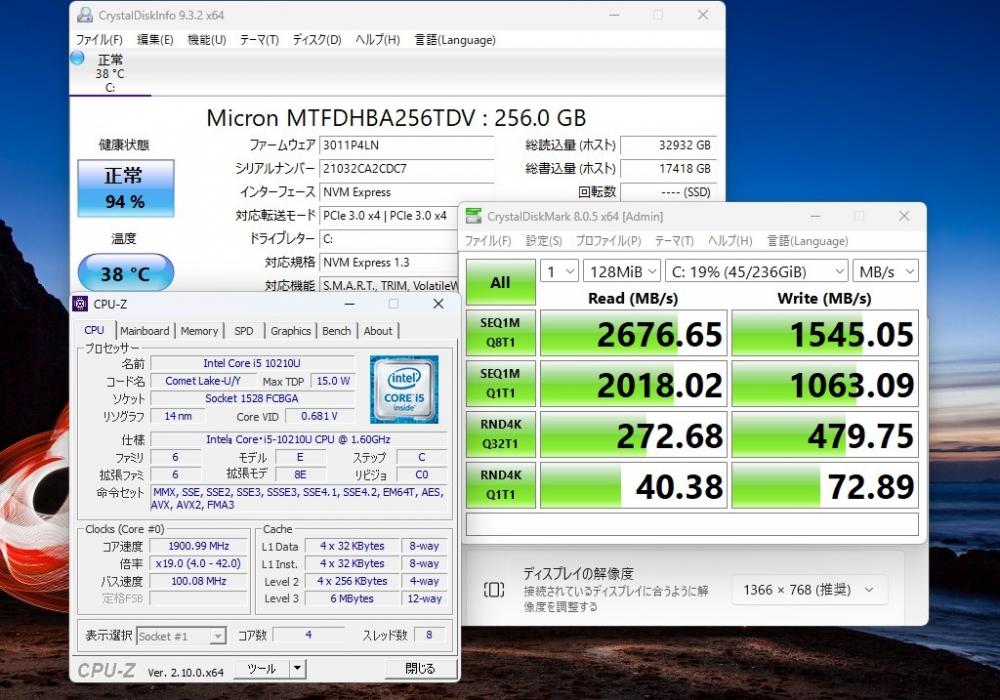Click the core speed 1900.99 MHz value
Screen dimensions: 1000x700
click(x=198, y=546)
